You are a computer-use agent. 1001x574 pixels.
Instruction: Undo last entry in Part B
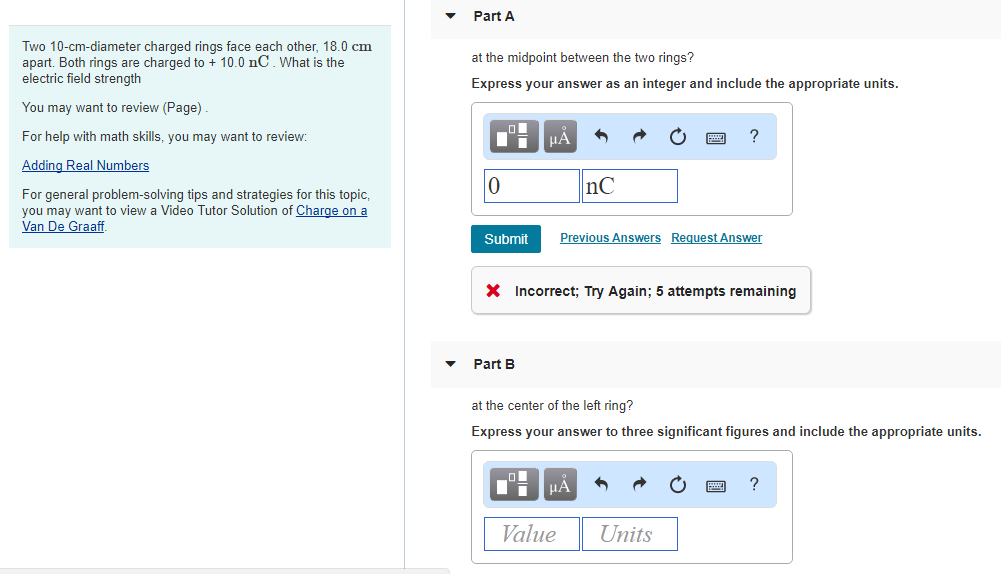pos(602,486)
